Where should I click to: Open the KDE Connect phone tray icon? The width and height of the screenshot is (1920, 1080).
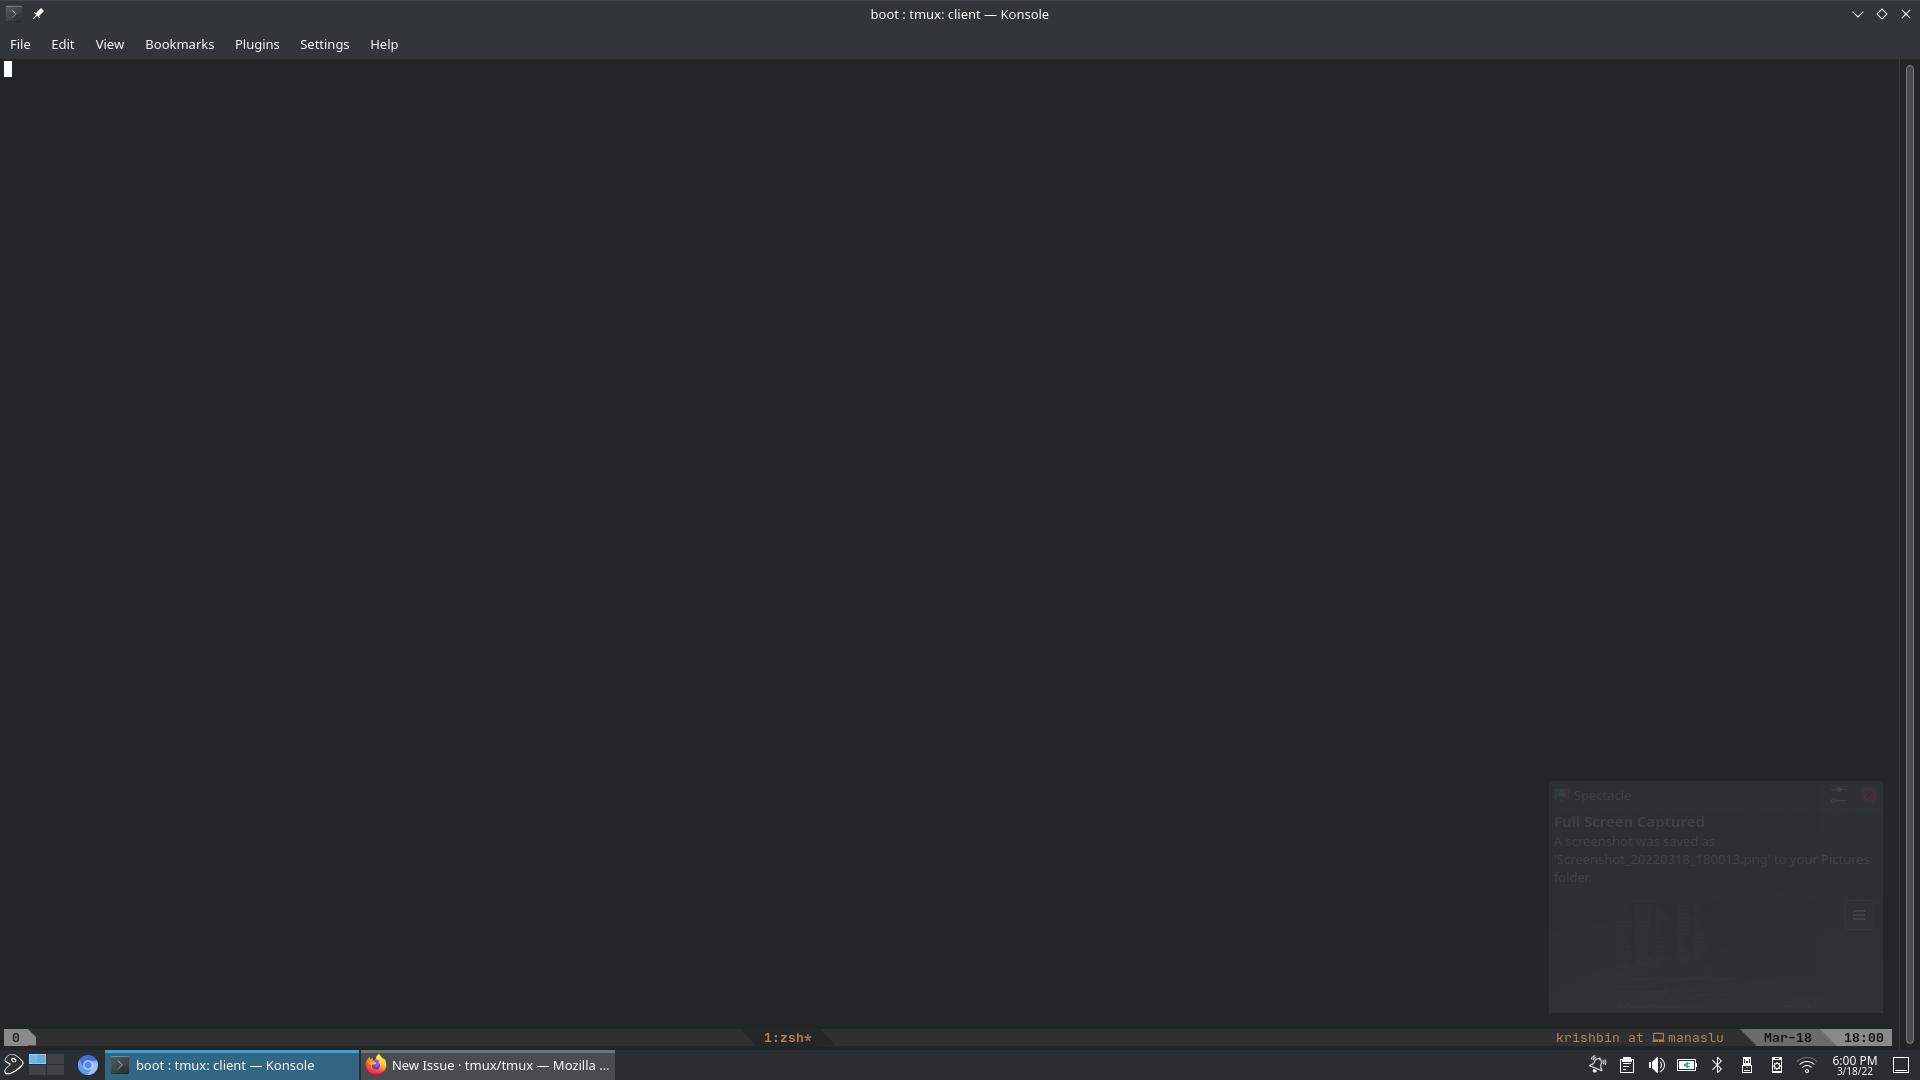tap(1777, 1065)
